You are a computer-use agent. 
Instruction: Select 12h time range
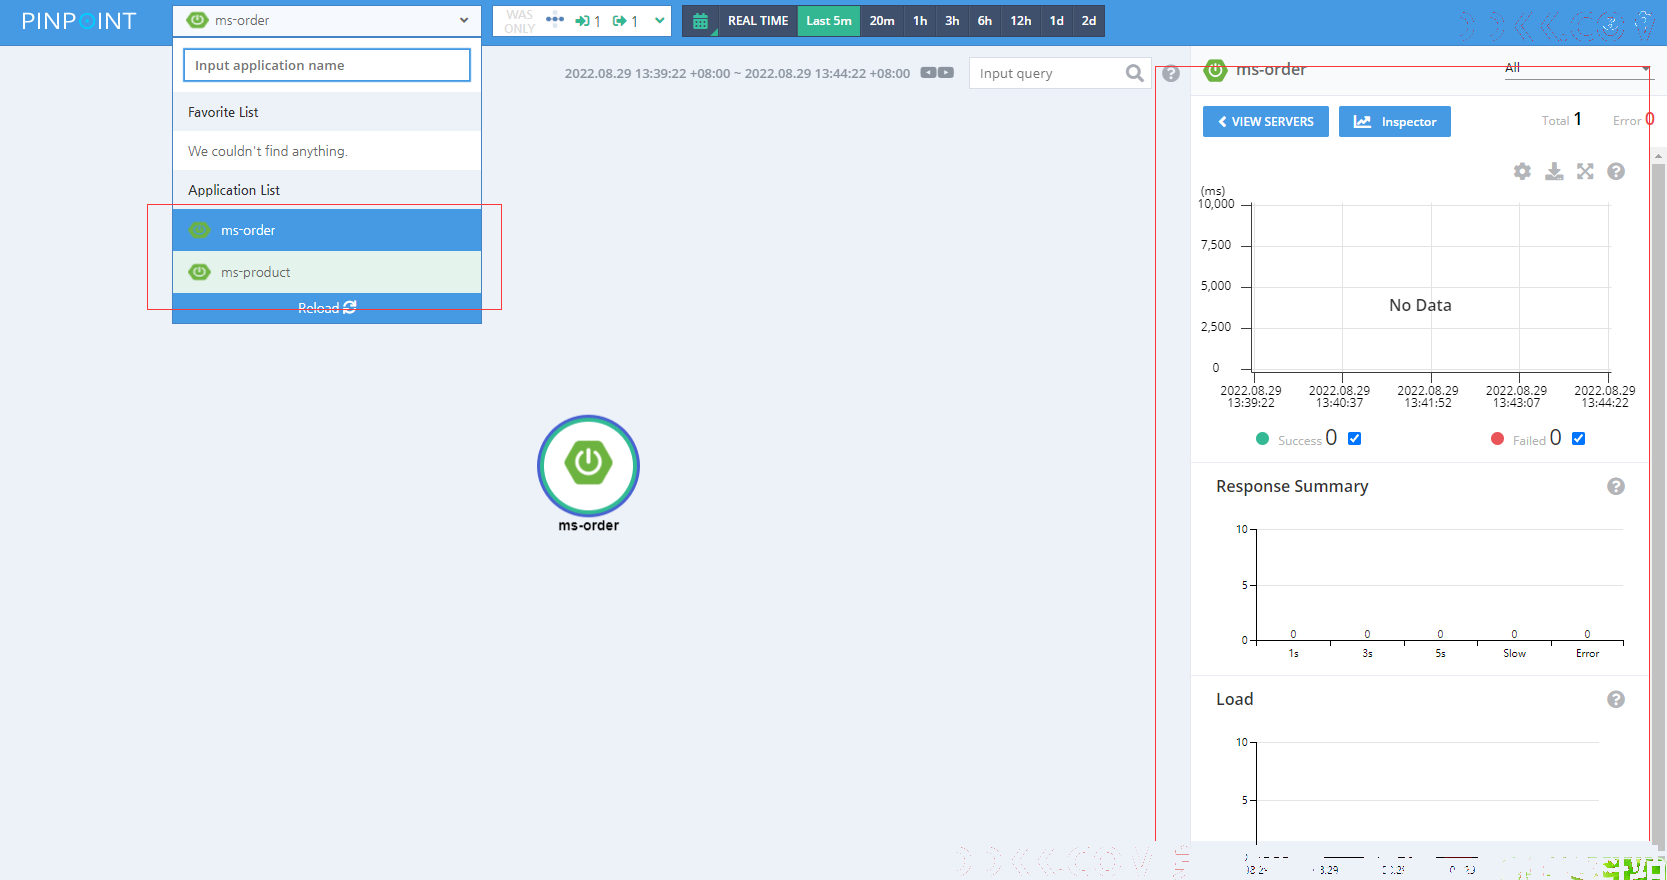point(1021,21)
